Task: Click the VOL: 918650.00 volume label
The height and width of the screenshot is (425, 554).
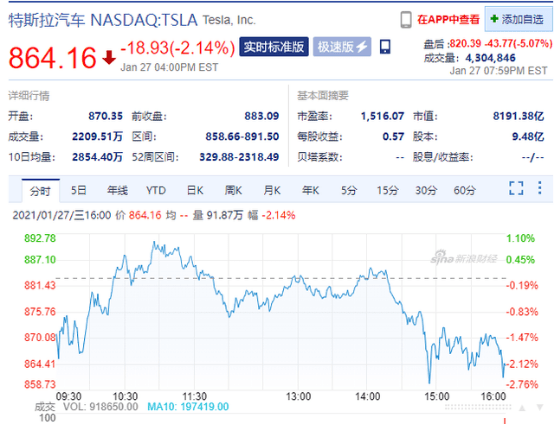Action: click(100, 407)
